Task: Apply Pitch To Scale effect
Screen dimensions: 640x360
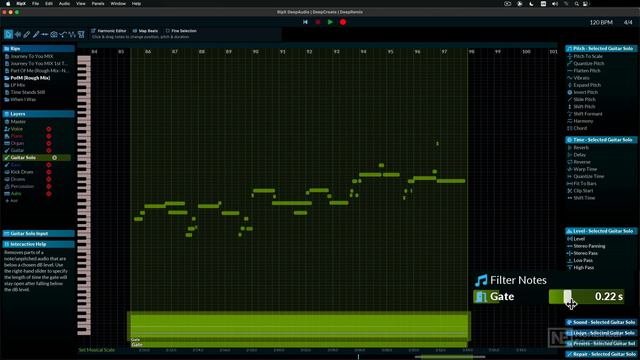Action: pos(588,56)
